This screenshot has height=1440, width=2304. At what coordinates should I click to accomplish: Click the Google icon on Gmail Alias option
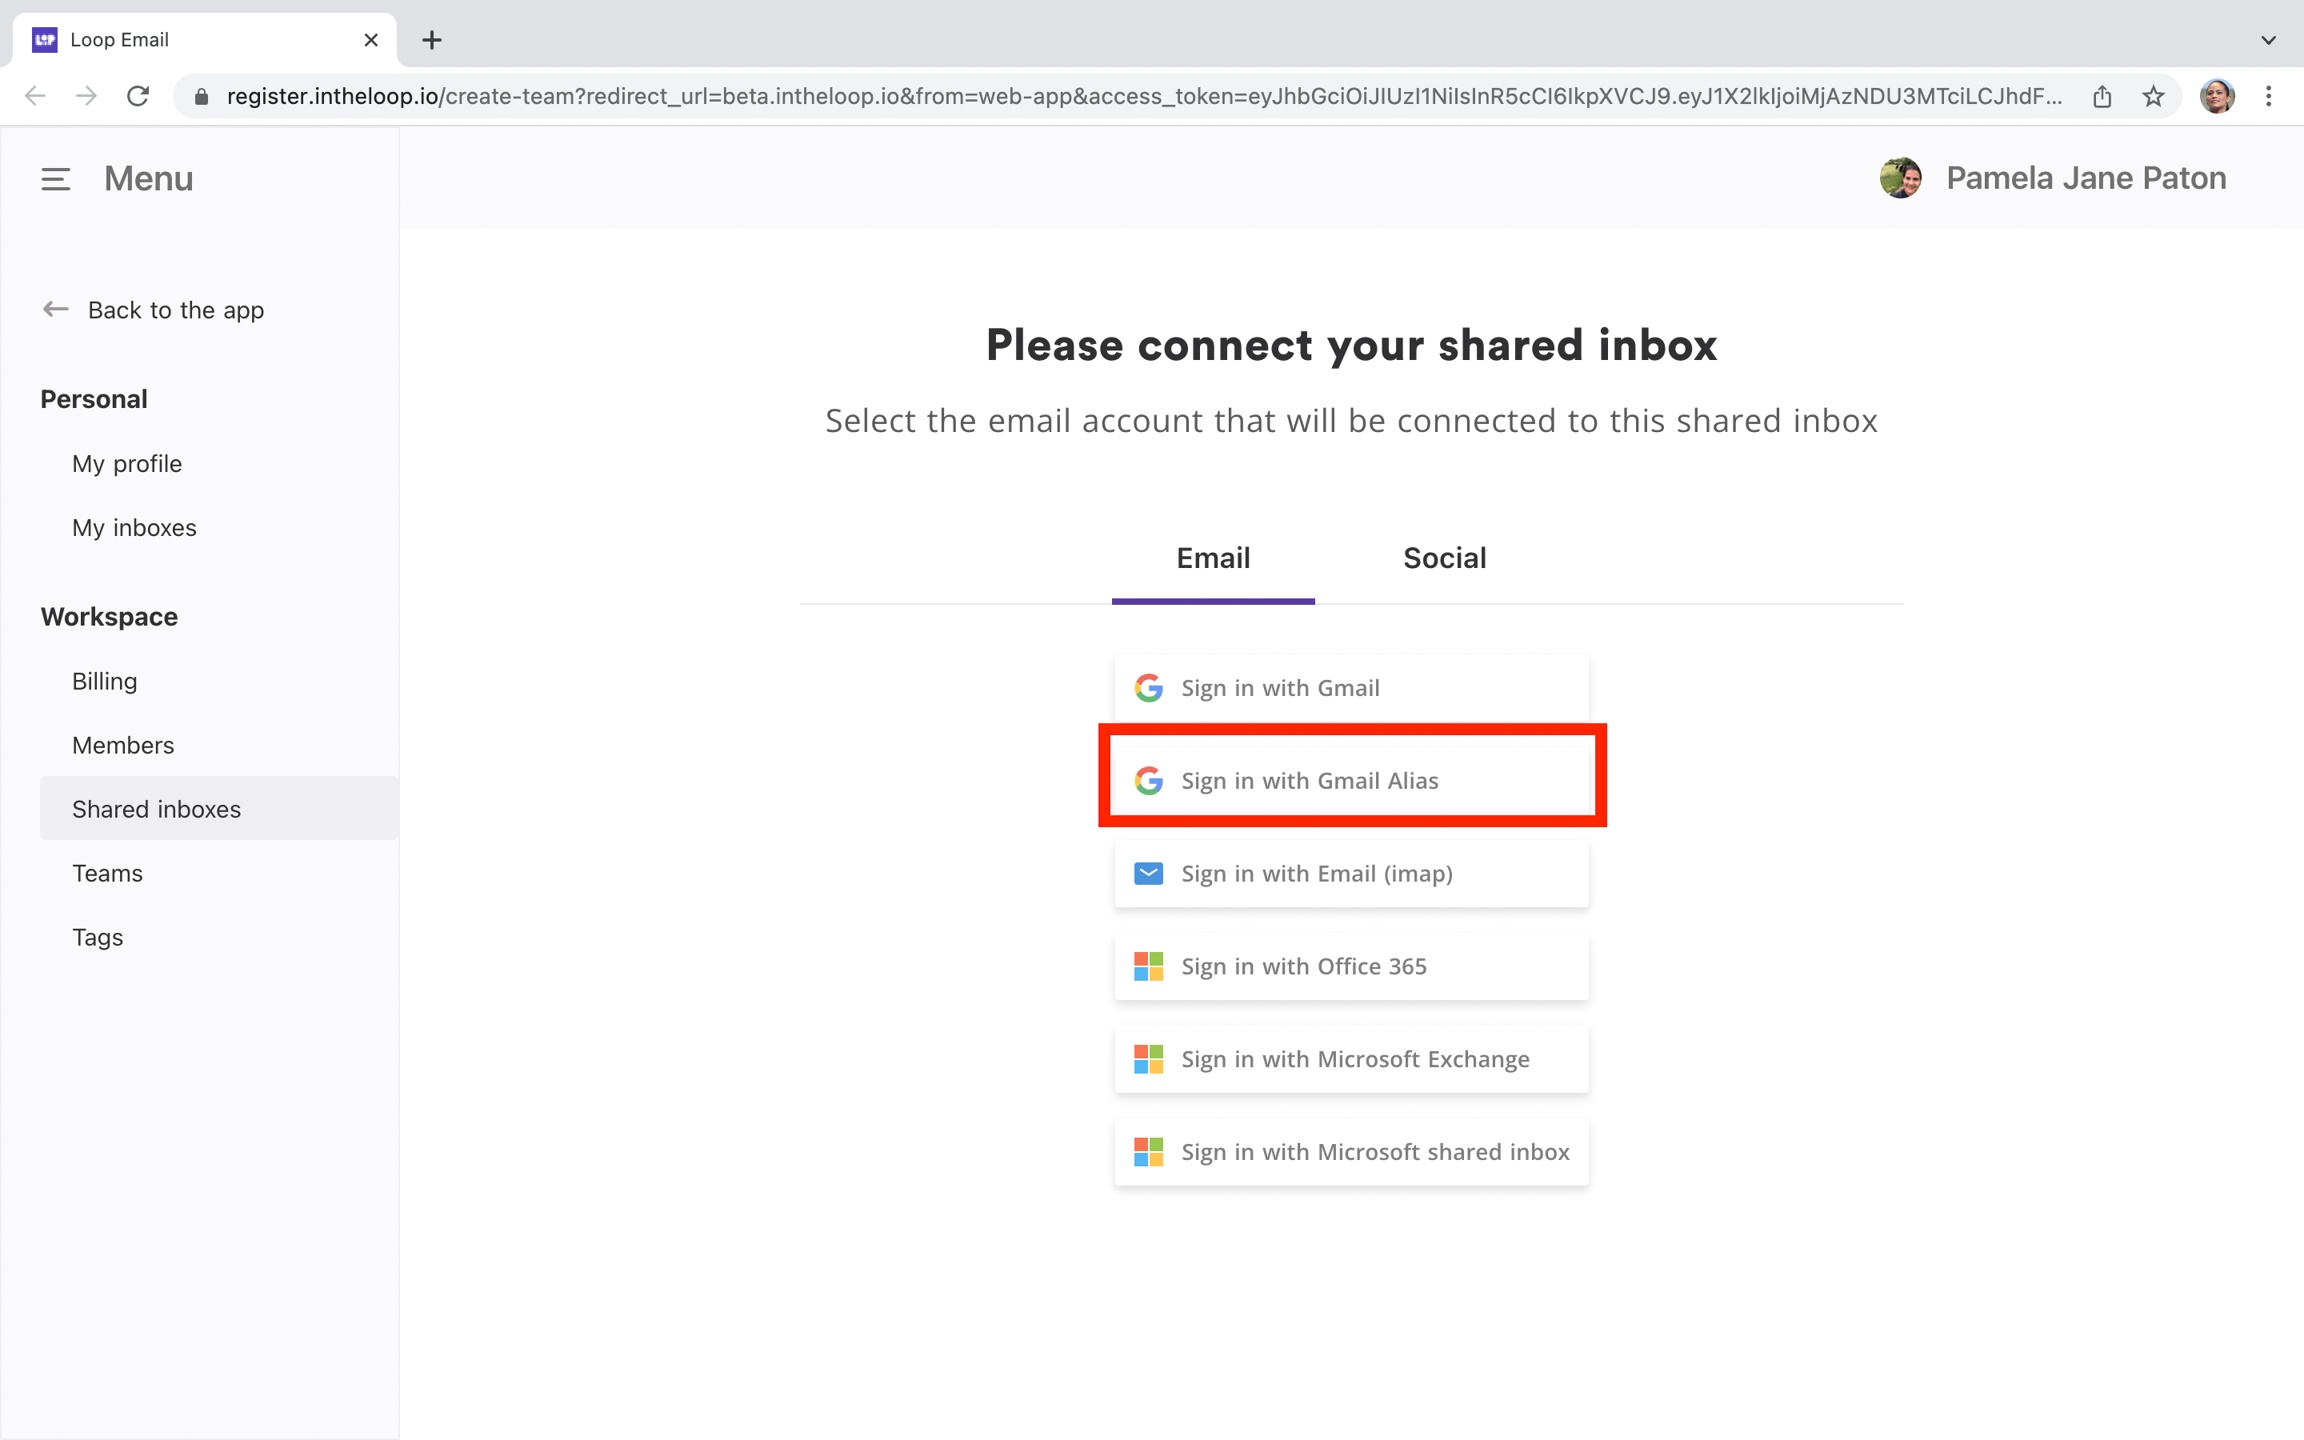[x=1149, y=781]
